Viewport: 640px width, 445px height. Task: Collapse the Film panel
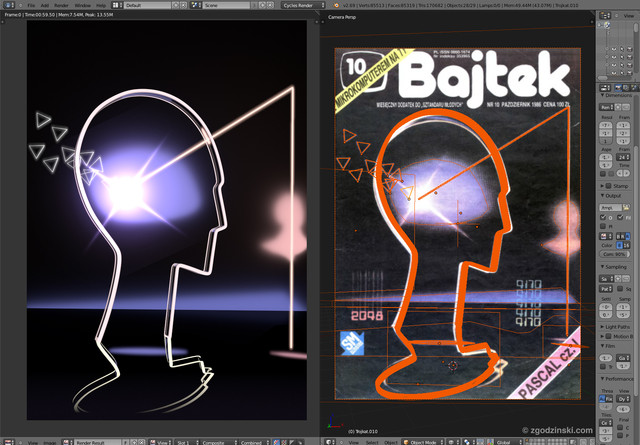tap(608, 346)
